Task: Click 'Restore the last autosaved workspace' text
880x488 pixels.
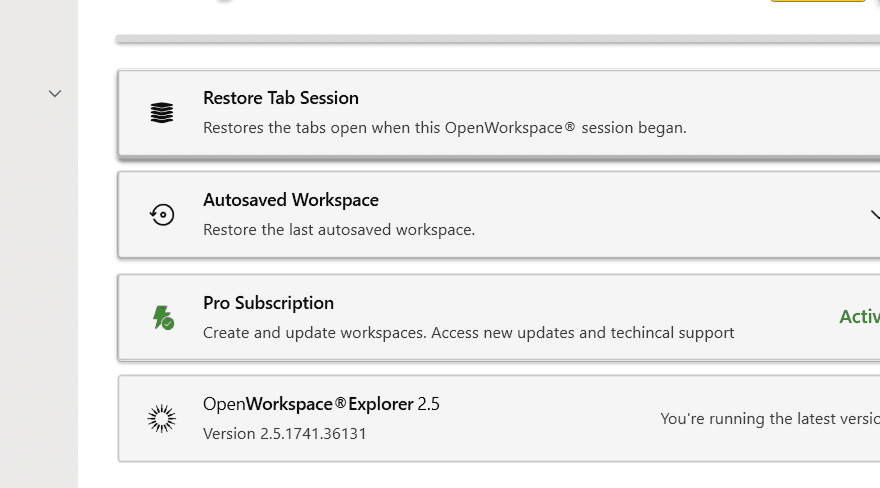Action: click(x=339, y=230)
